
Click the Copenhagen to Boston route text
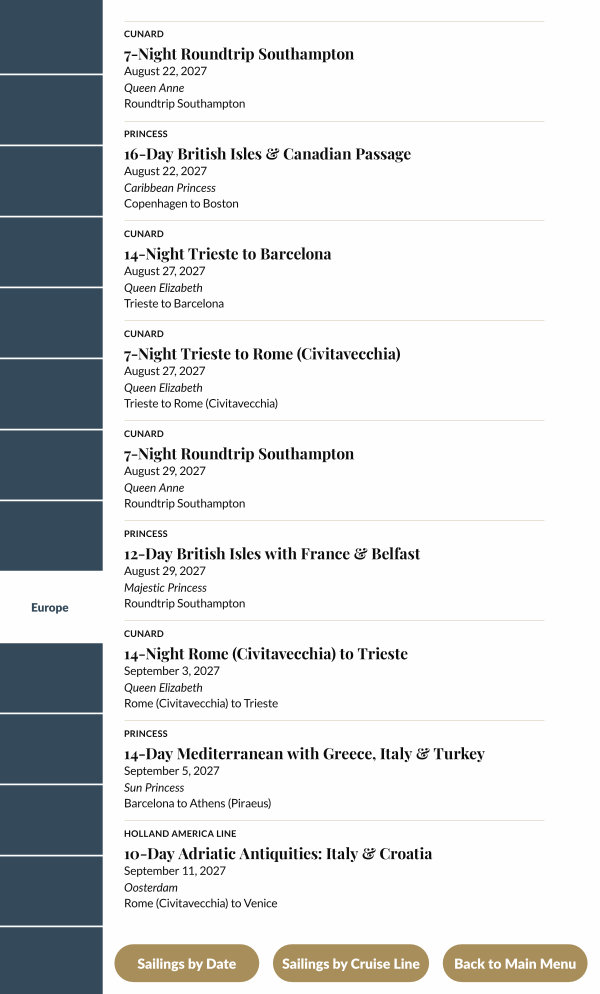[x=181, y=203]
